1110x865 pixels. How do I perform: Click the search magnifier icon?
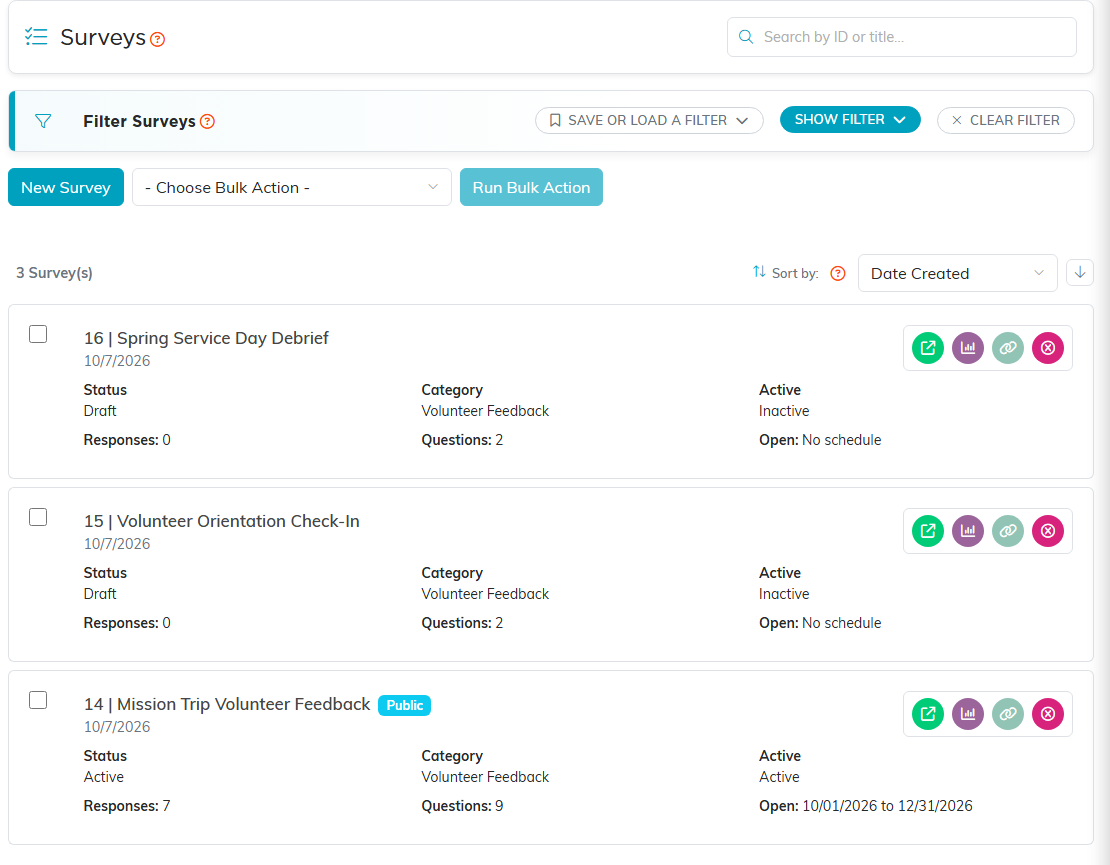click(x=745, y=37)
